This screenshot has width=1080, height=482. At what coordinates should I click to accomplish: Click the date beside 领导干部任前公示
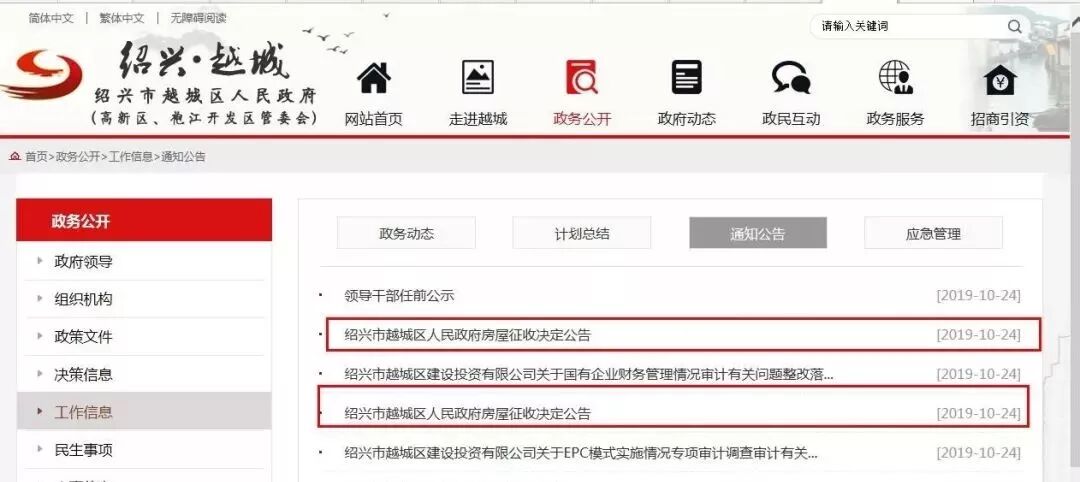pyautogui.click(x=979, y=296)
